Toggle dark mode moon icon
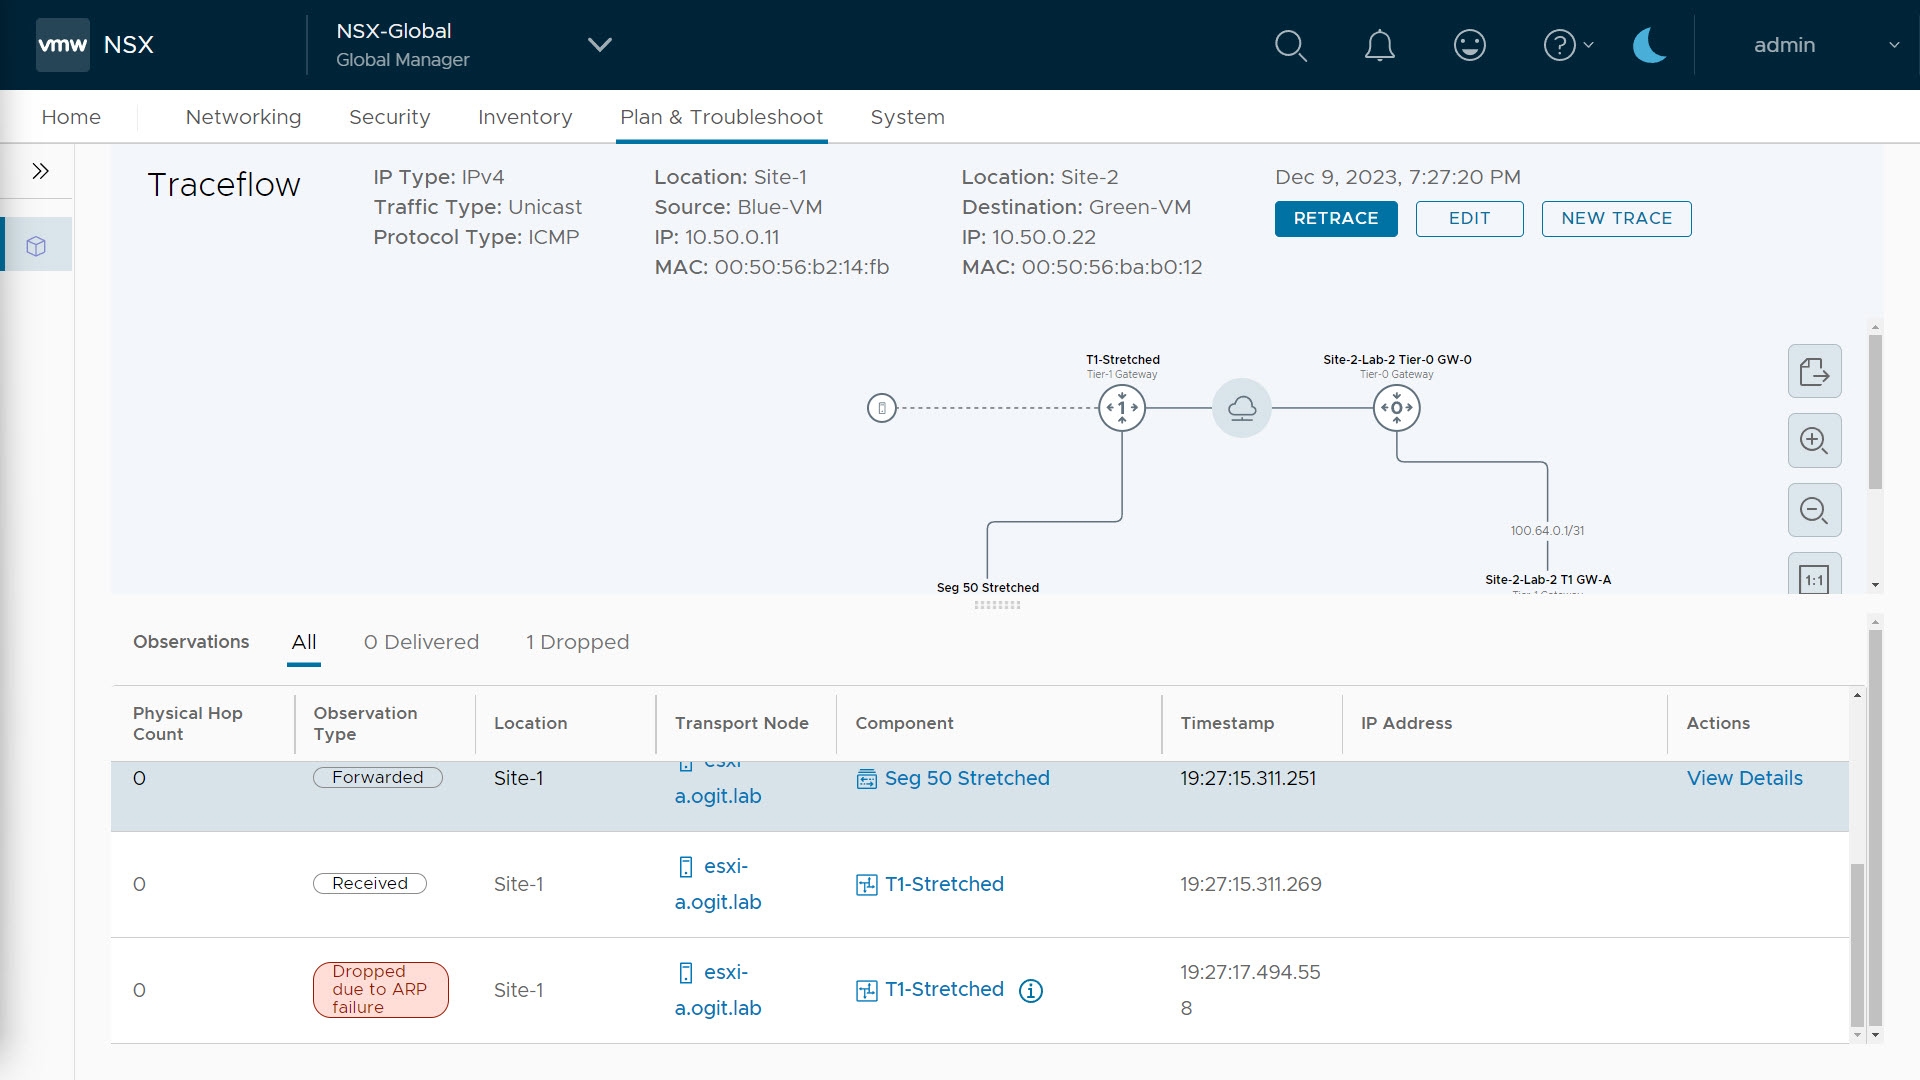Viewport: 1920px width, 1080px height. click(1648, 45)
